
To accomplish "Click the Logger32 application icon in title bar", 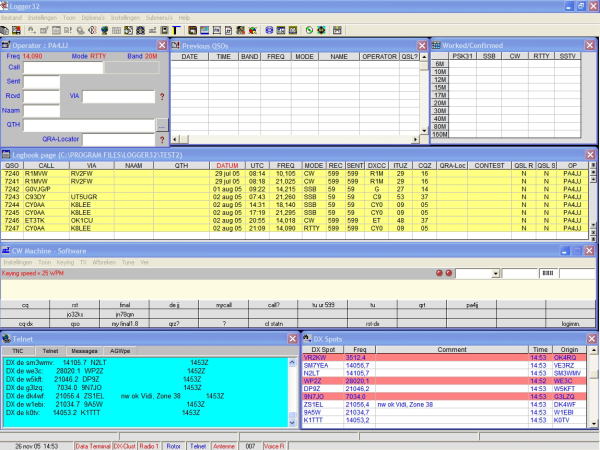I will 6,5.
